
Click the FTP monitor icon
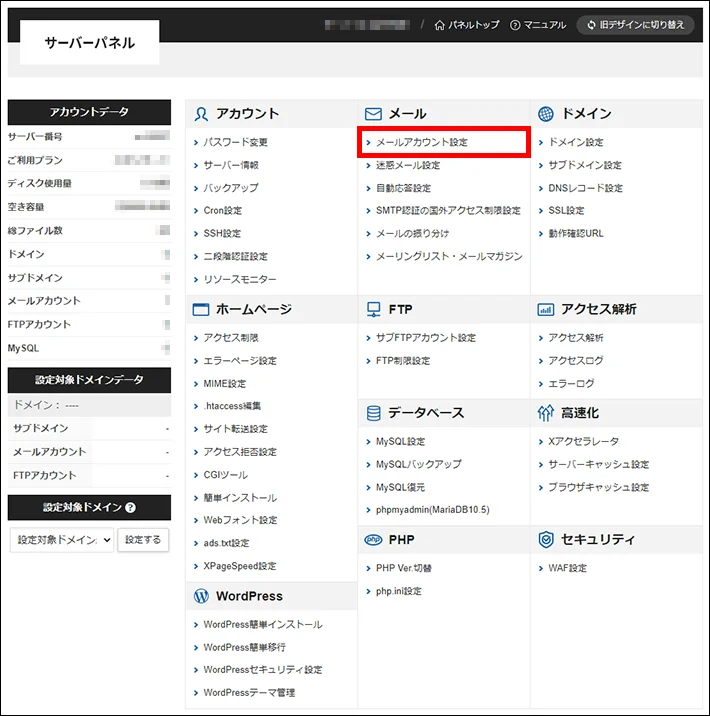coord(373,309)
